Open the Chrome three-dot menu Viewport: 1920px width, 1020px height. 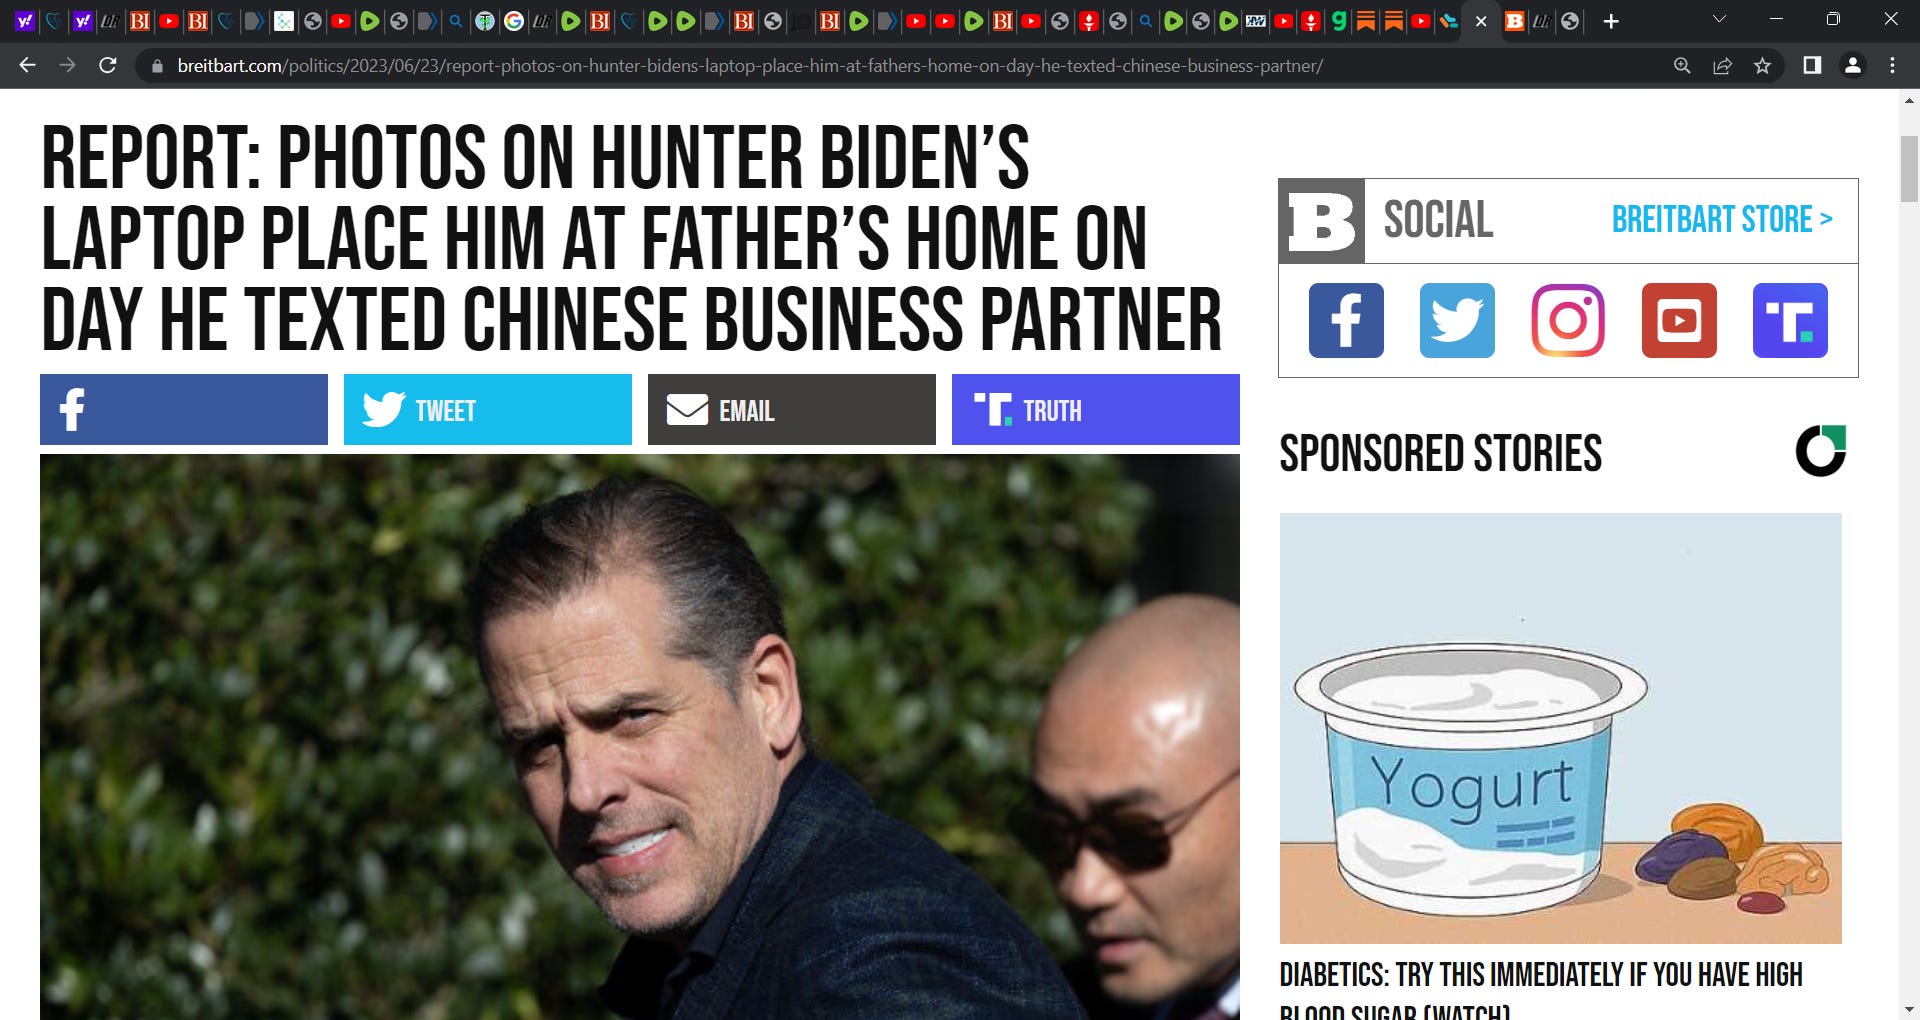(1892, 66)
